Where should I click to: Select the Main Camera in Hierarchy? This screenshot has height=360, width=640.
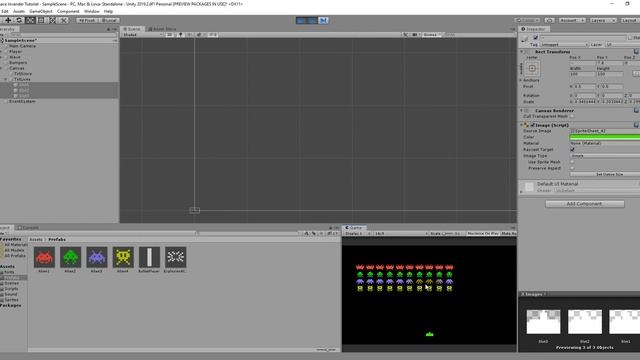click(x=22, y=46)
